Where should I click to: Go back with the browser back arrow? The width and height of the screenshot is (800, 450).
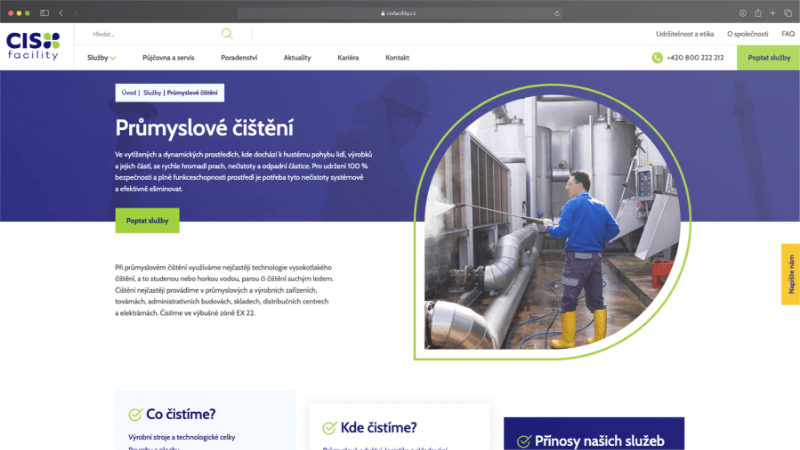(x=61, y=12)
